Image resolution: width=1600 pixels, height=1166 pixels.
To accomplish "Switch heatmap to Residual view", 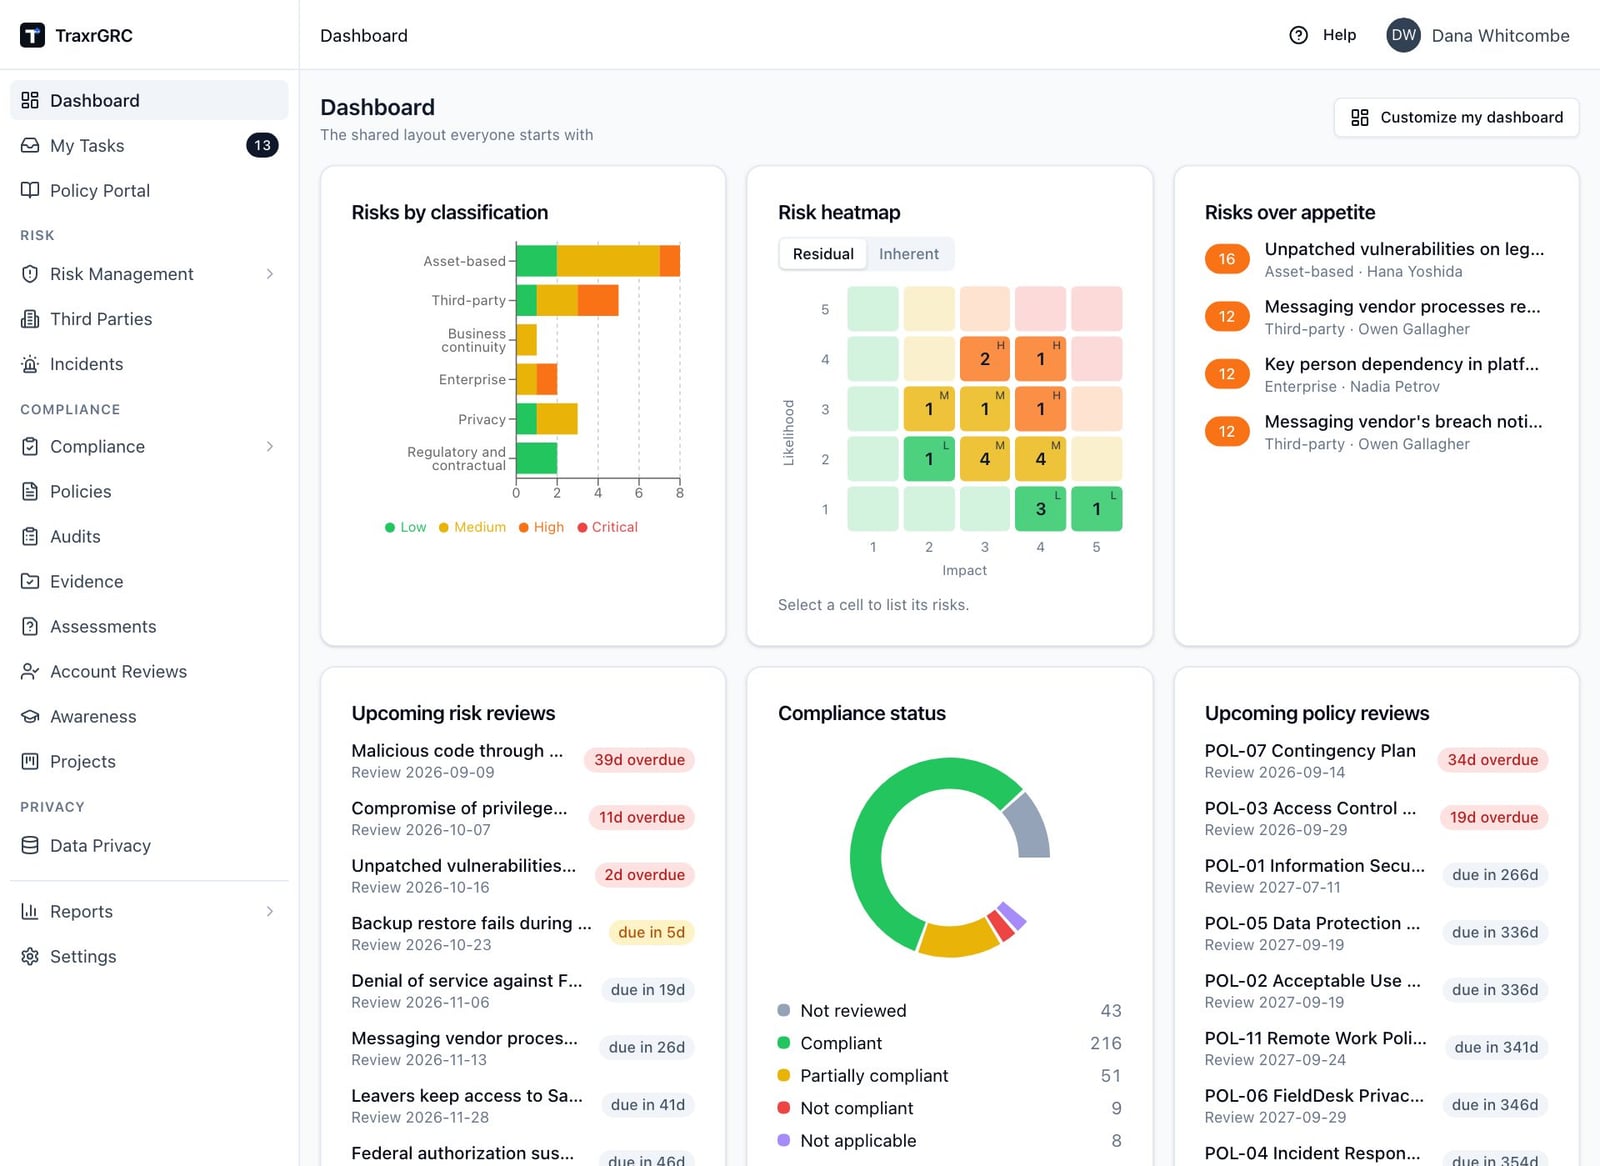I will pos(823,254).
